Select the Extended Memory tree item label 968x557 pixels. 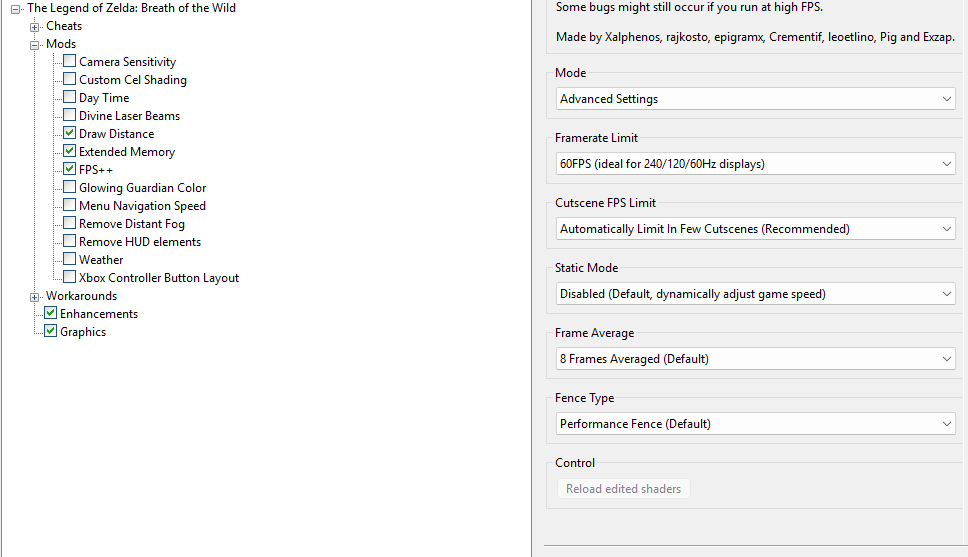[127, 152]
